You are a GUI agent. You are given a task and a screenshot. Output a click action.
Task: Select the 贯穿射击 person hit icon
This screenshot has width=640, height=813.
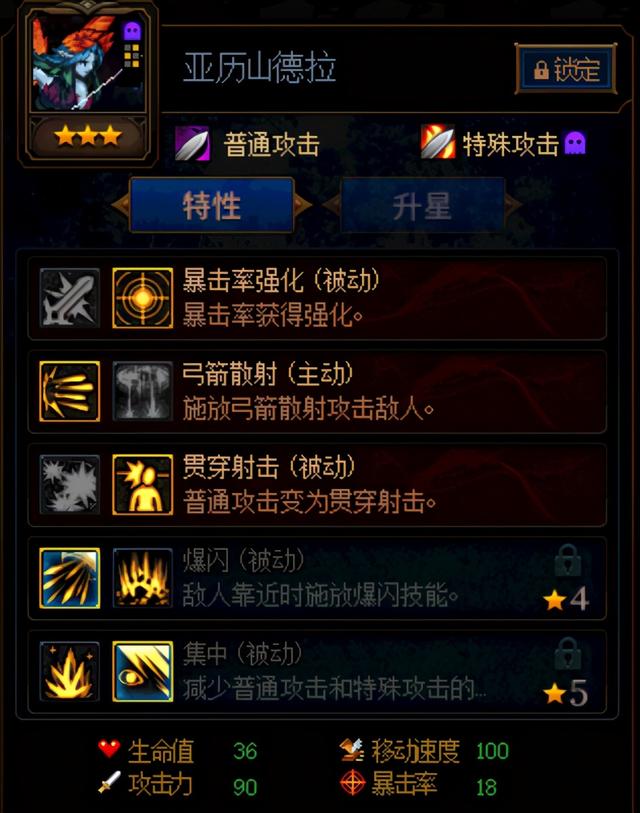point(143,485)
